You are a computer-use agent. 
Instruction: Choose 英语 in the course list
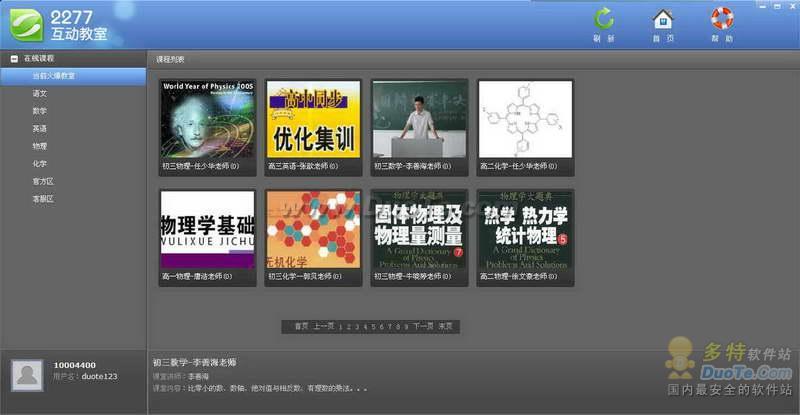pos(39,128)
